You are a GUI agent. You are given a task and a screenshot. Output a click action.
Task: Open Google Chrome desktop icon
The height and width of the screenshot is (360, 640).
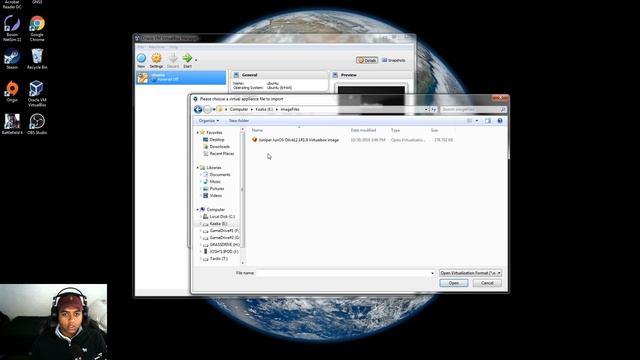37,28
